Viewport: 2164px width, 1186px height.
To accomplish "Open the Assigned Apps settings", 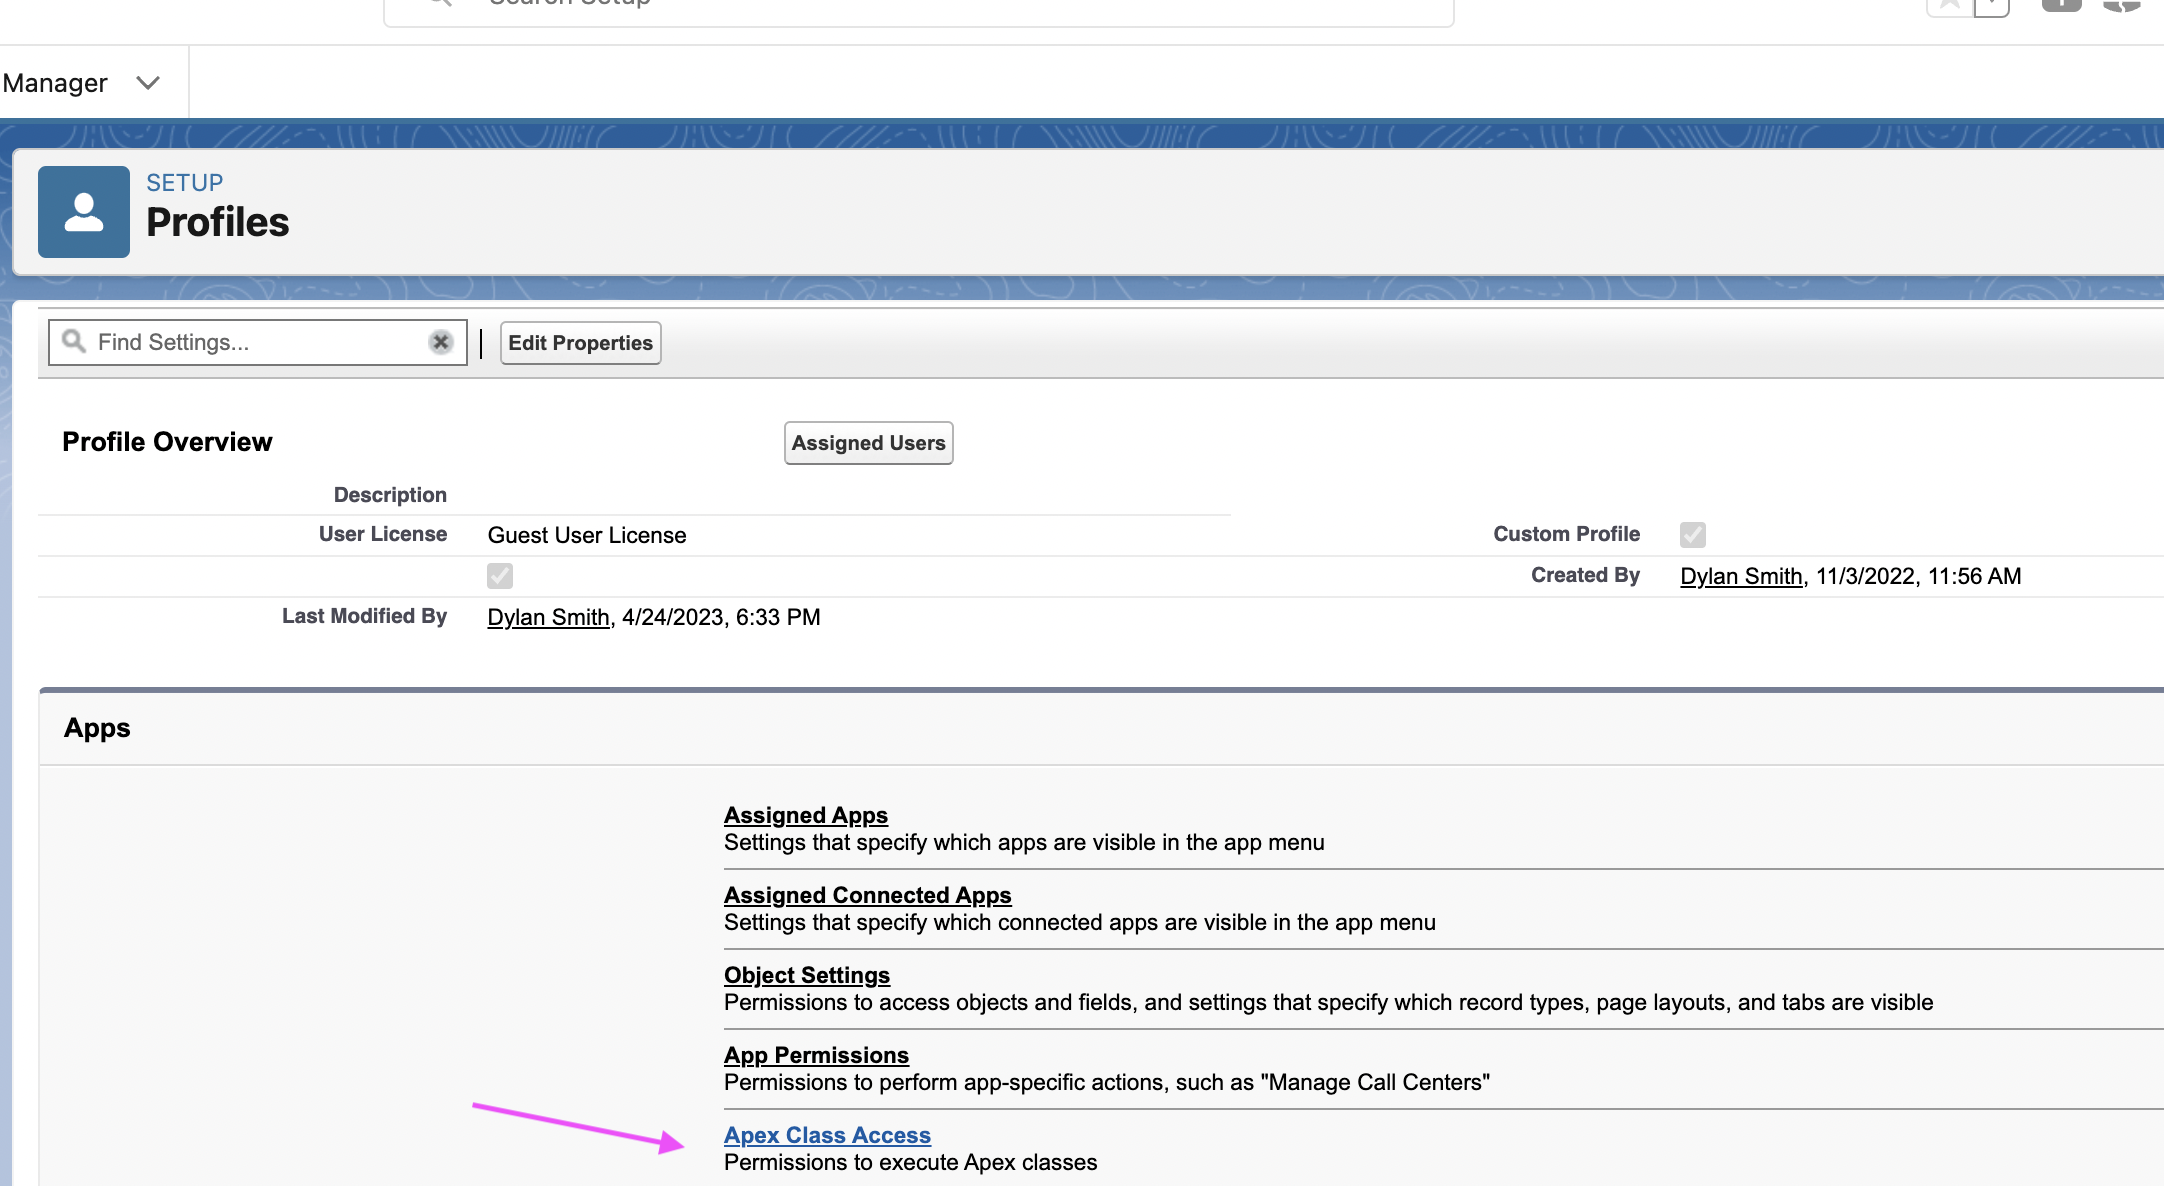I will (805, 815).
